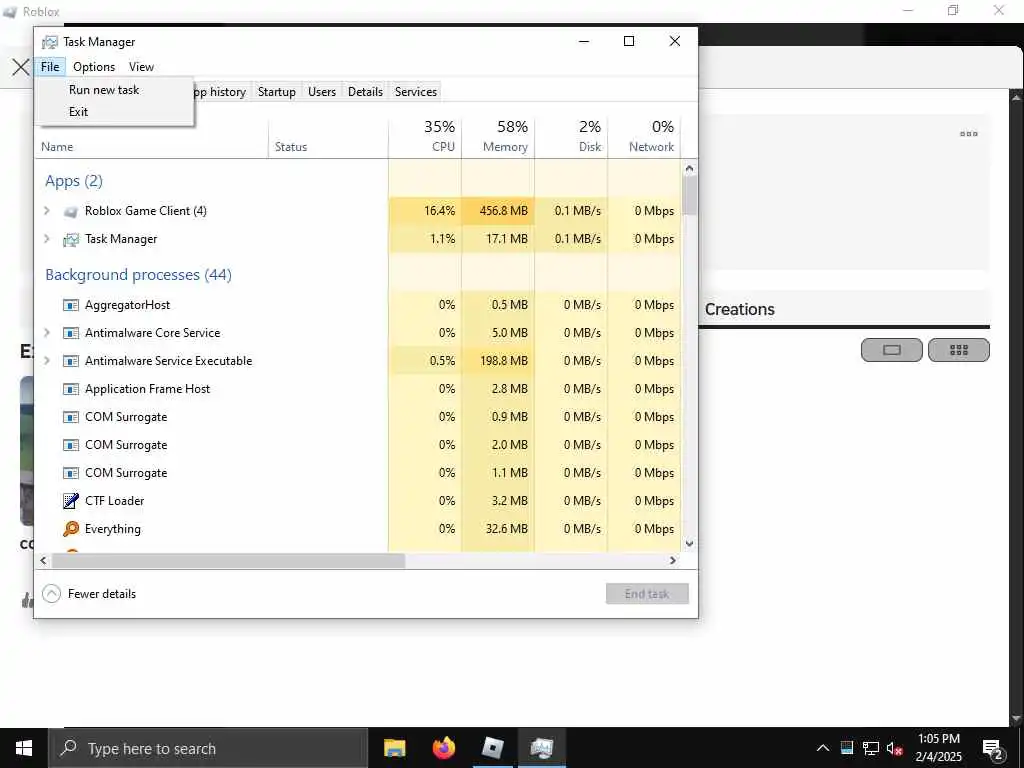Sort processes by Status column
Viewport: 1024px width, 768px height.
coord(328,136)
